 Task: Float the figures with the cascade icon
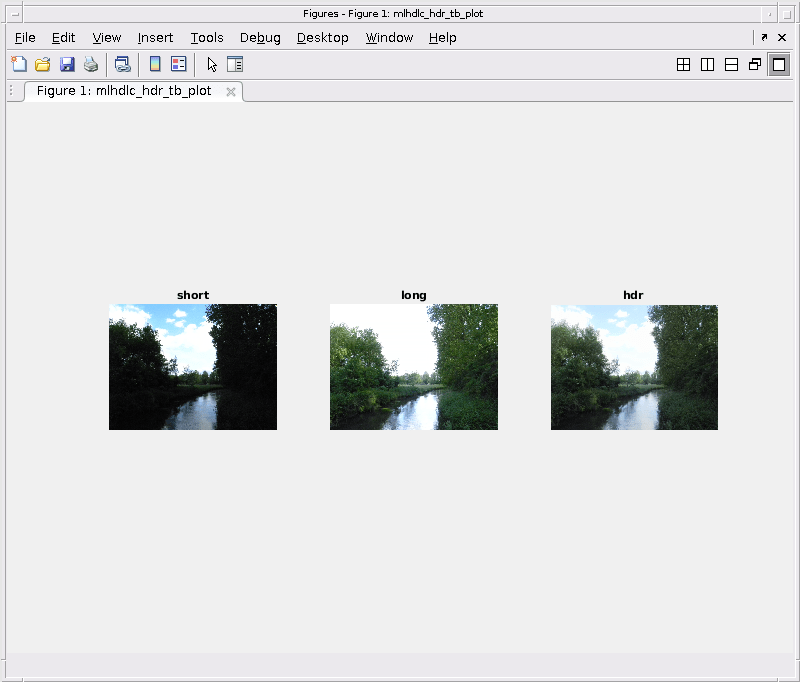755,65
